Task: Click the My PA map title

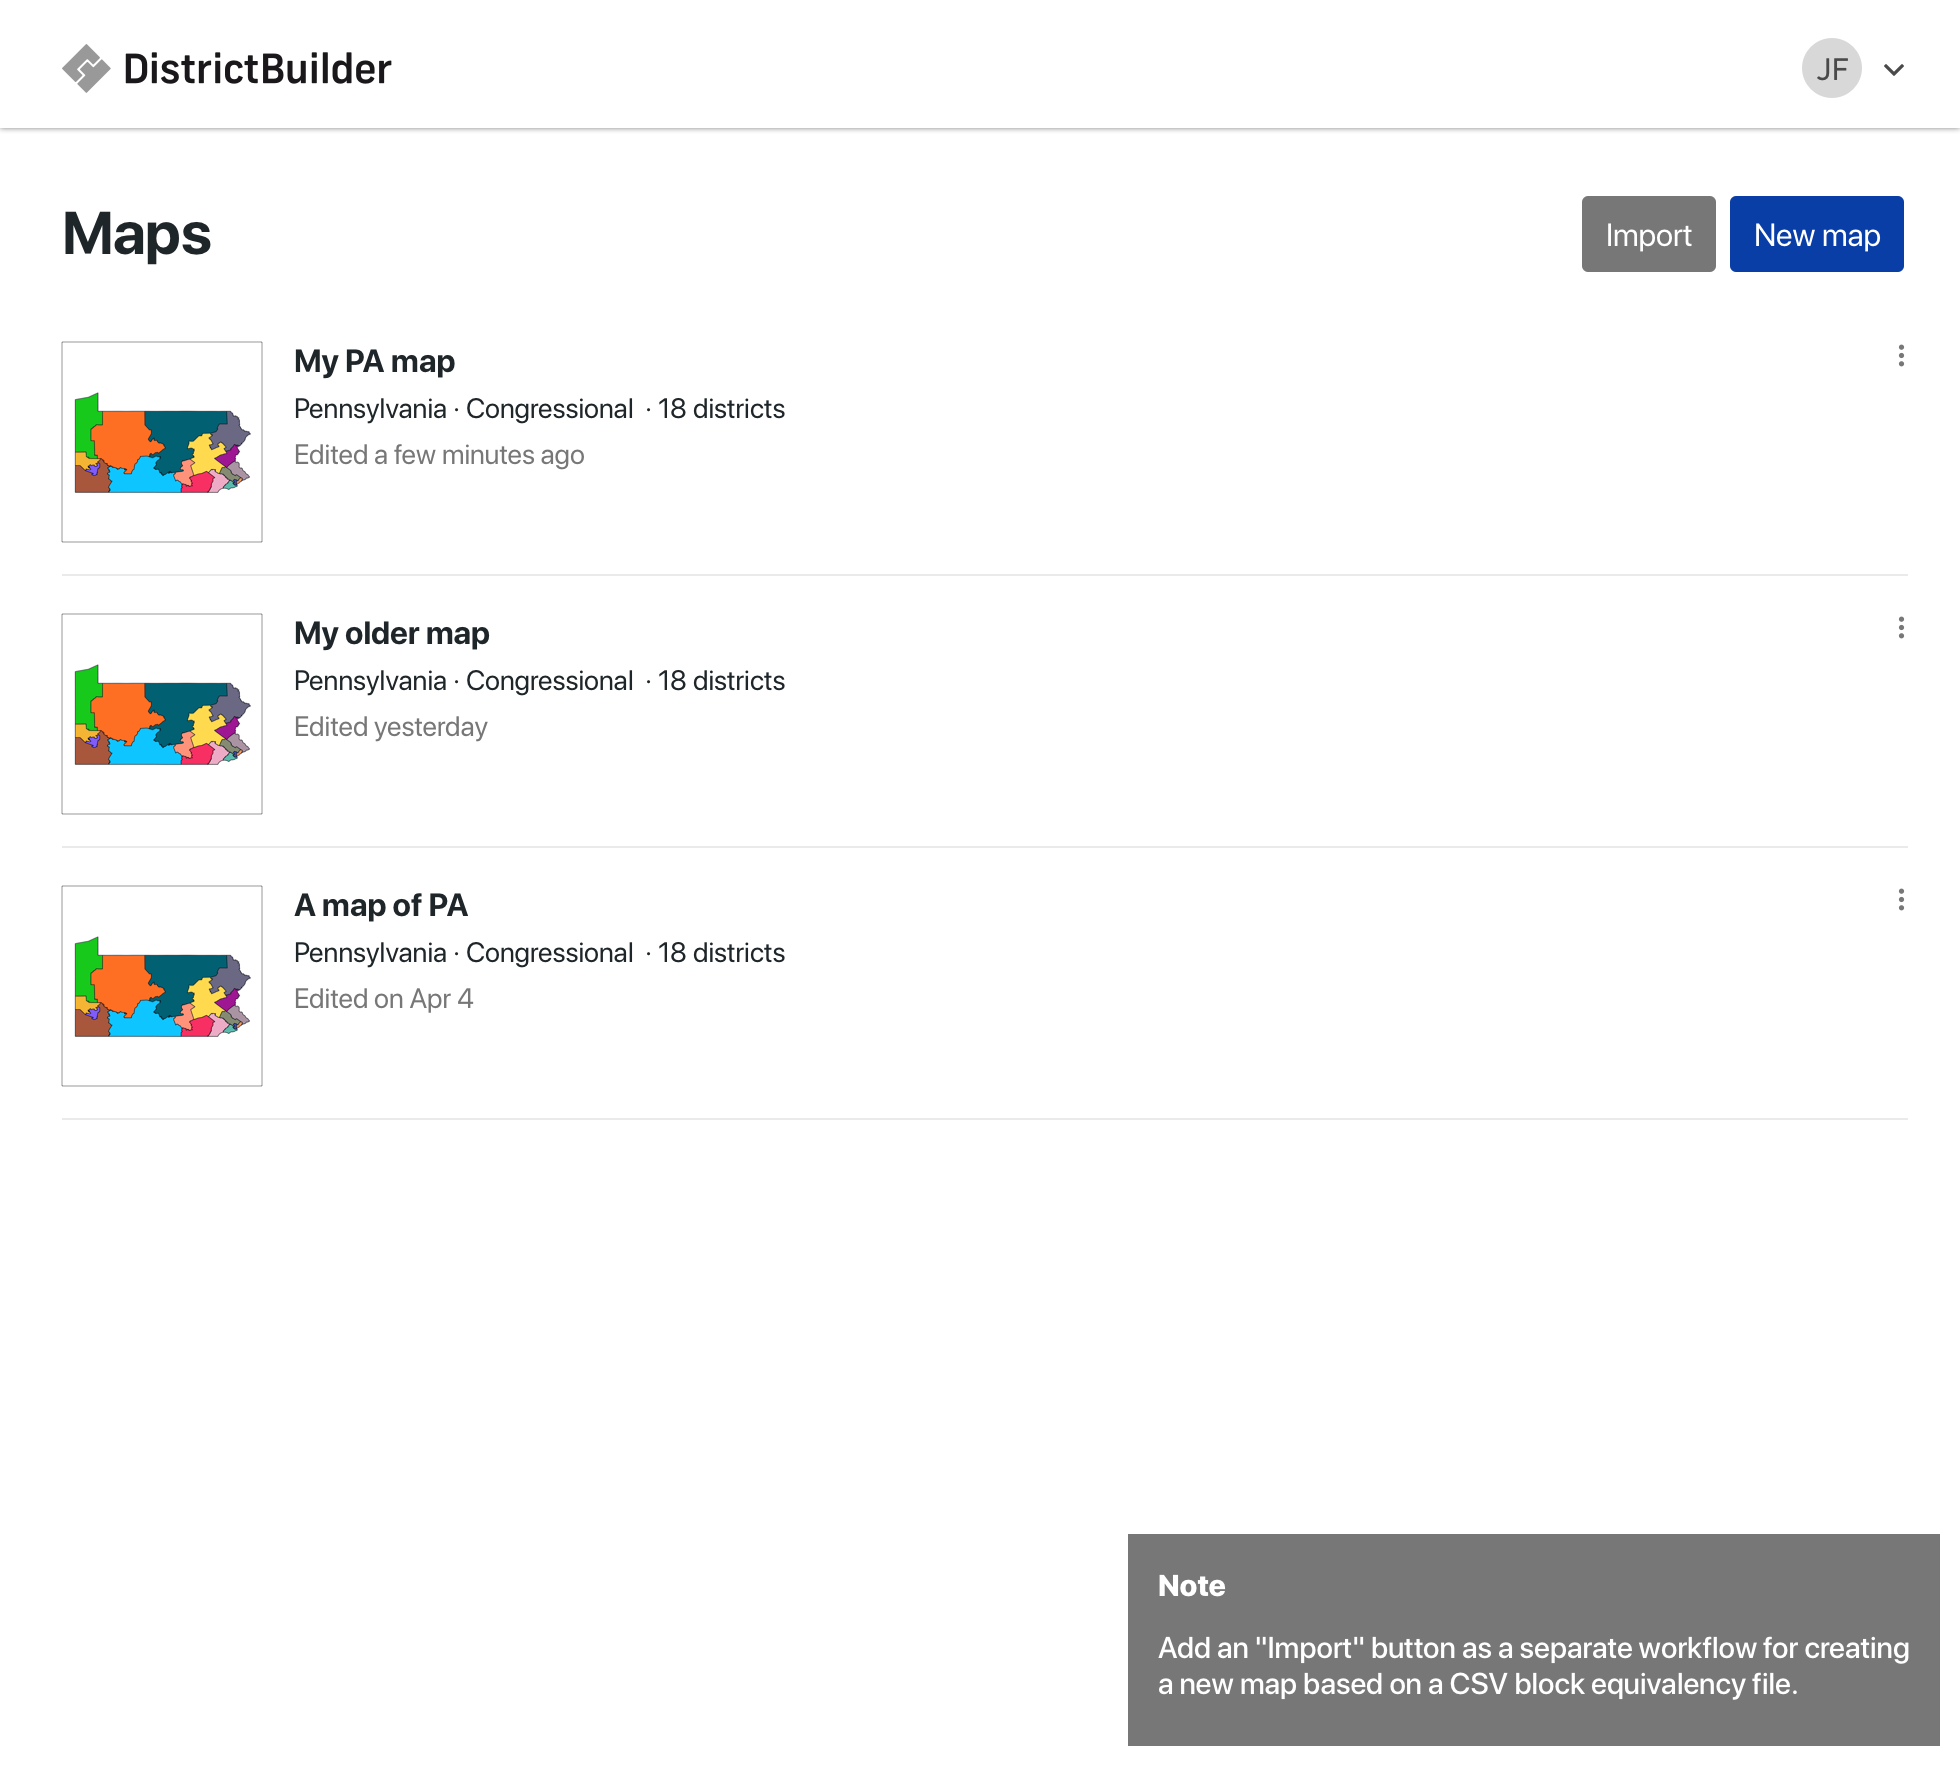Action: (374, 361)
